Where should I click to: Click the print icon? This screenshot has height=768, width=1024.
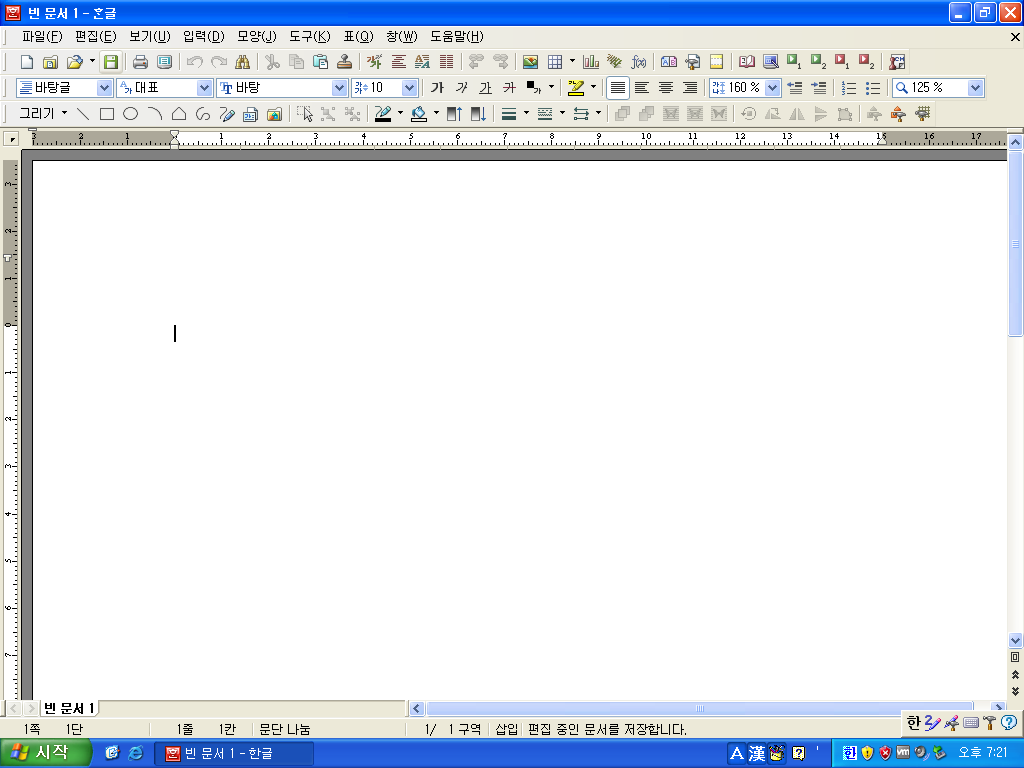(140, 62)
